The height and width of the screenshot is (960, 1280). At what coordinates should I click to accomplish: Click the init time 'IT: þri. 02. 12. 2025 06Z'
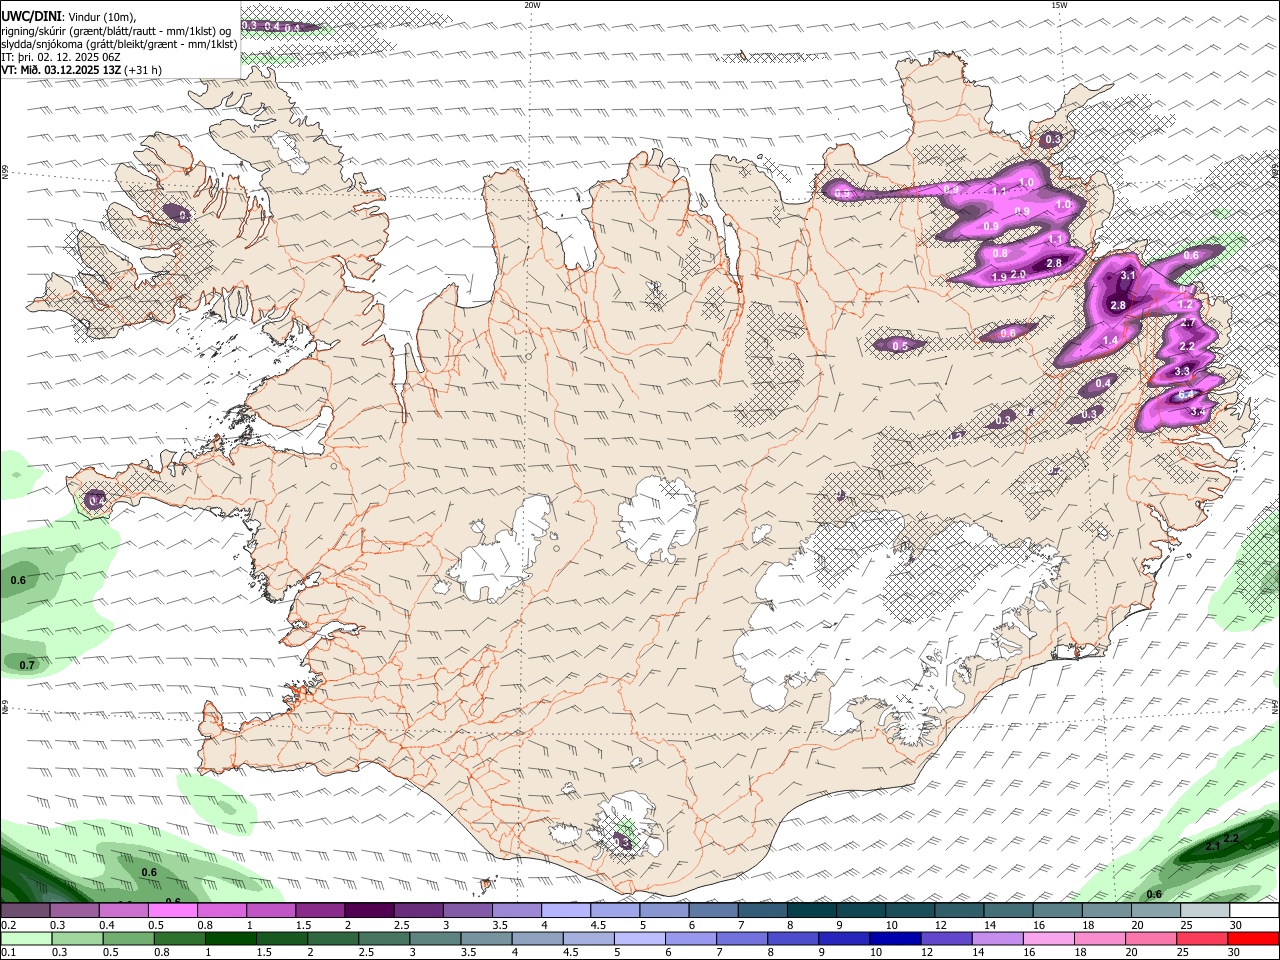click(61, 57)
